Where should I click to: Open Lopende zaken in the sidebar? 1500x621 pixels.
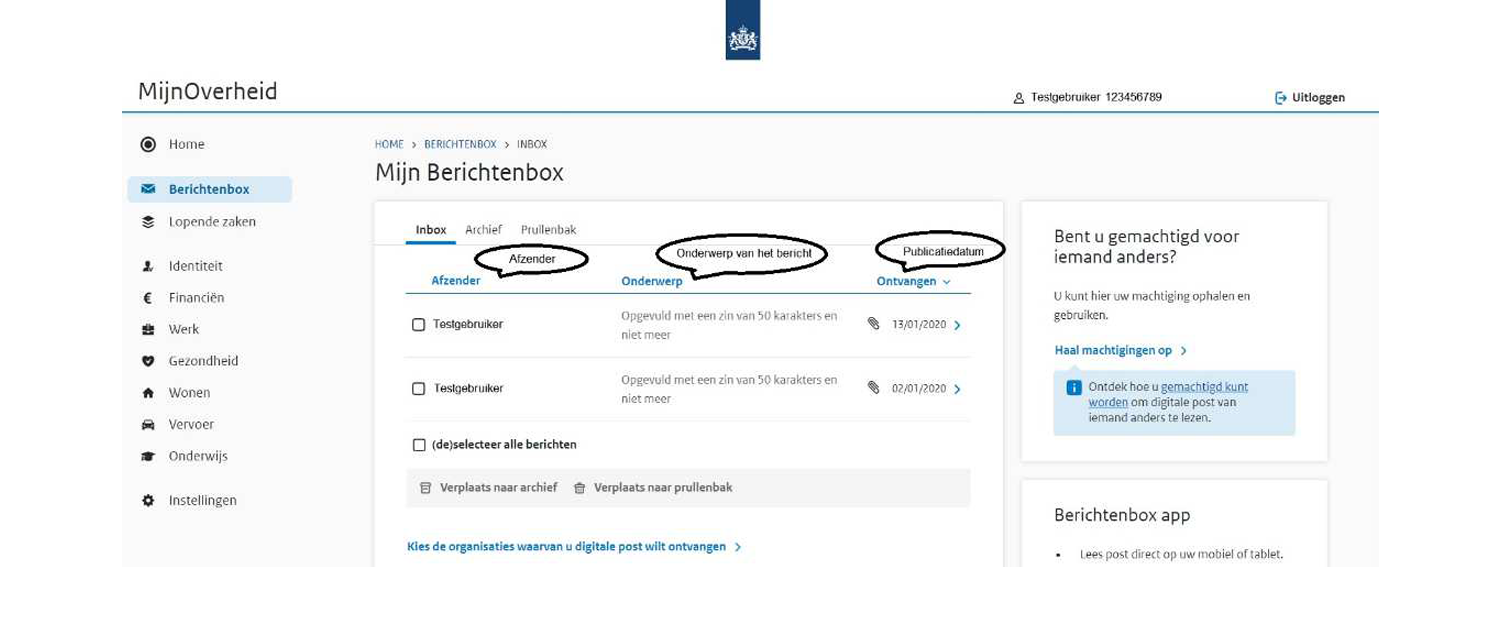coord(212,222)
